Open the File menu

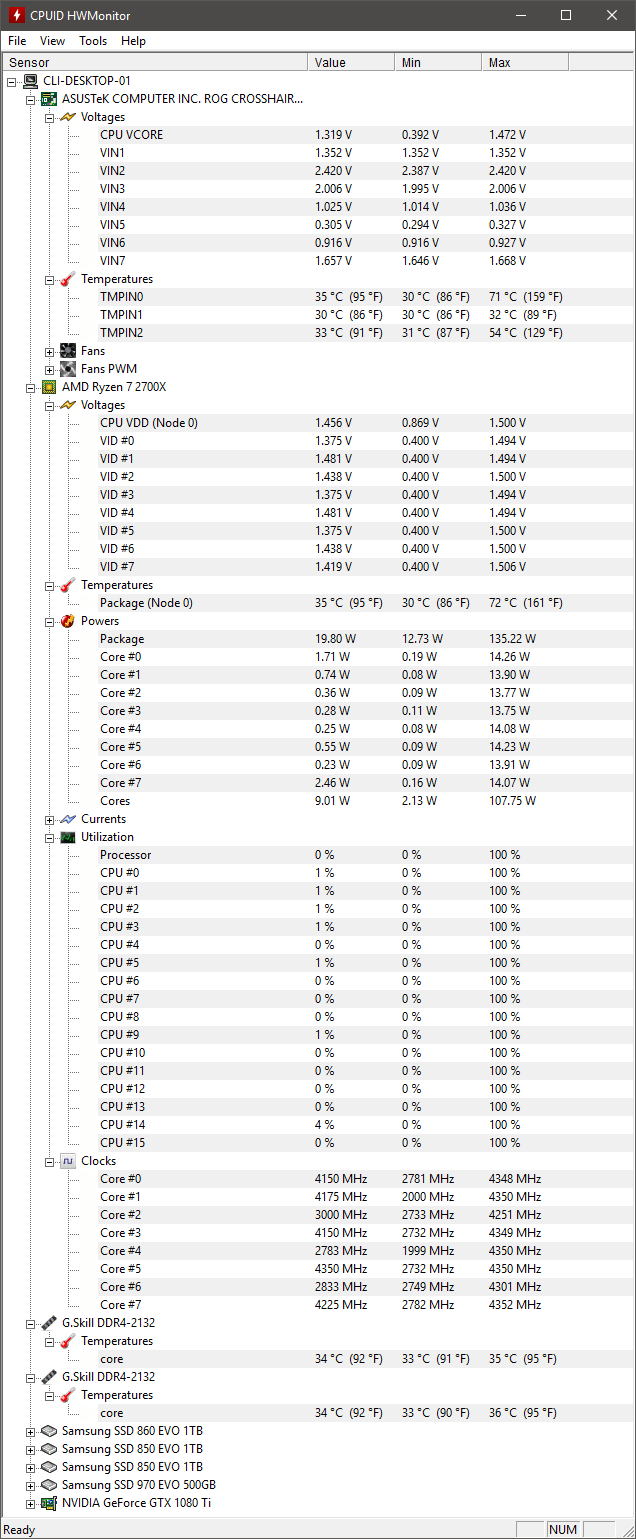(x=17, y=41)
